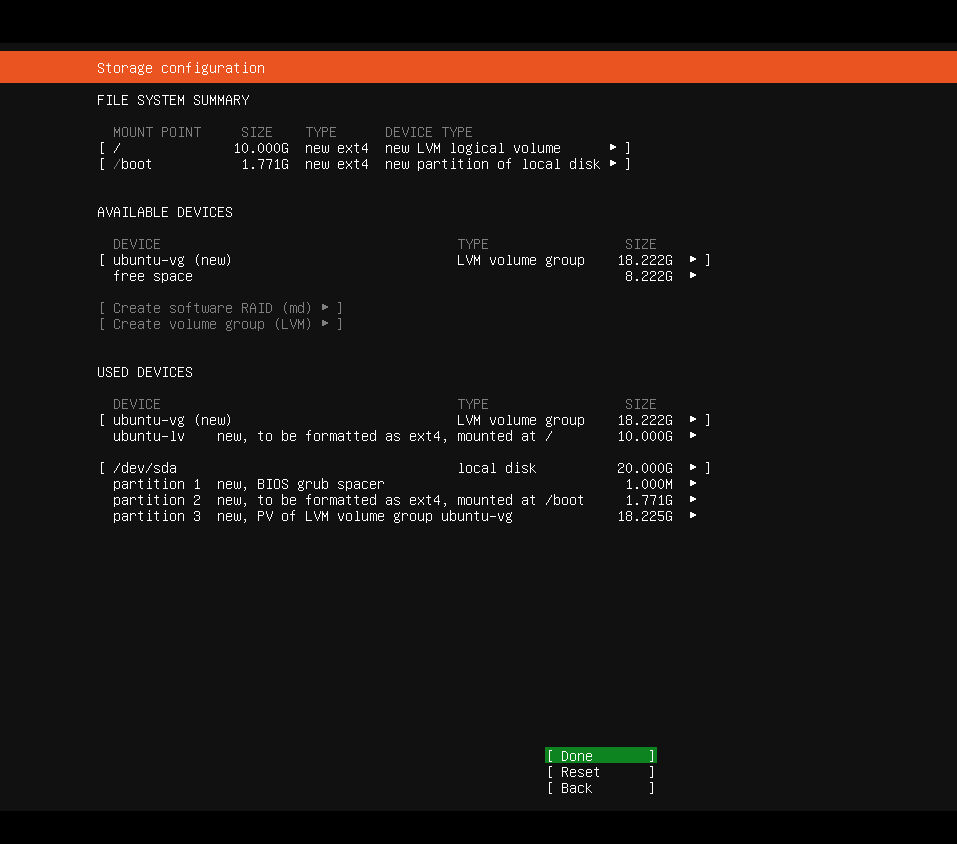Open Create volume group (LVM) option

pos(220,324)
